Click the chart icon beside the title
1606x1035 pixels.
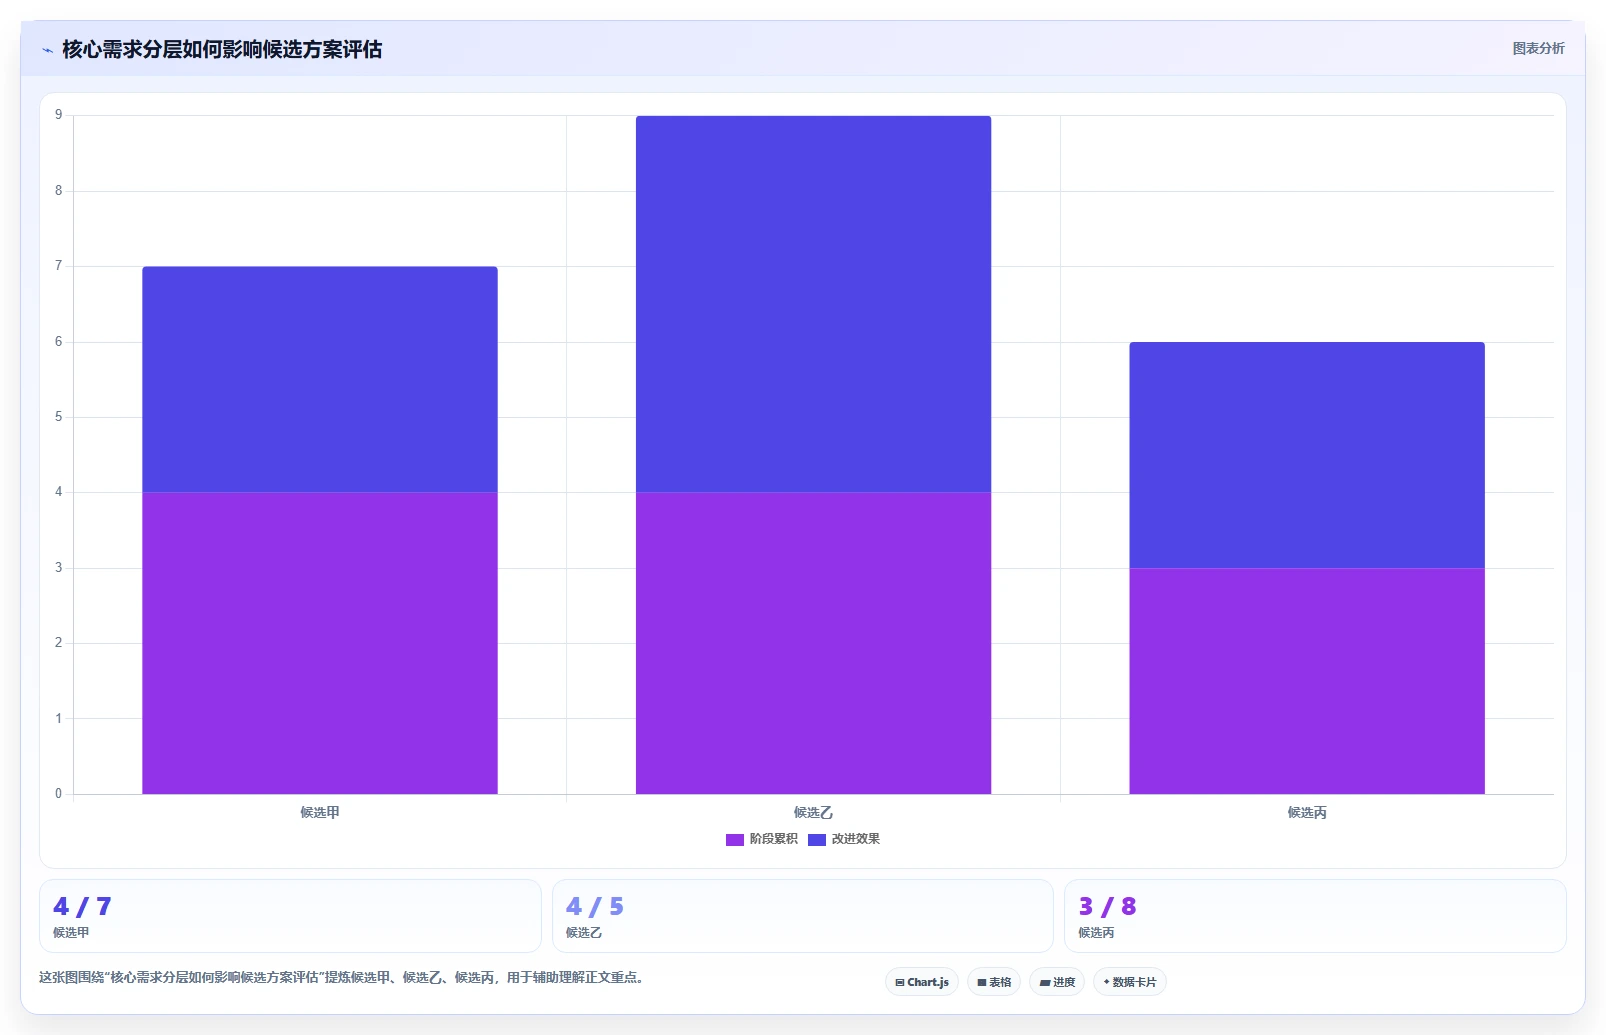(x=47, y=50)
